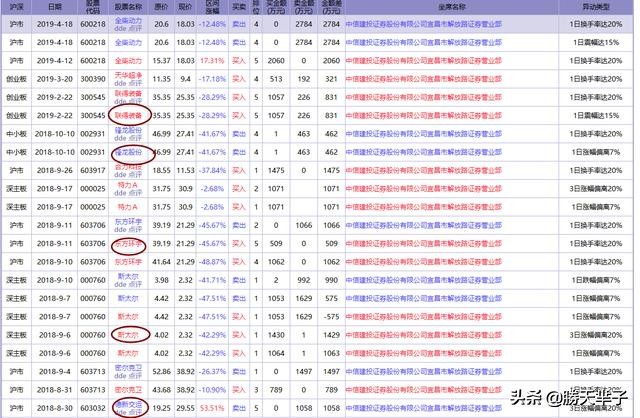Select date cell 2019-3-20
Screen dimensions: 640x418
pyautogui.click(x=55, y=79)
